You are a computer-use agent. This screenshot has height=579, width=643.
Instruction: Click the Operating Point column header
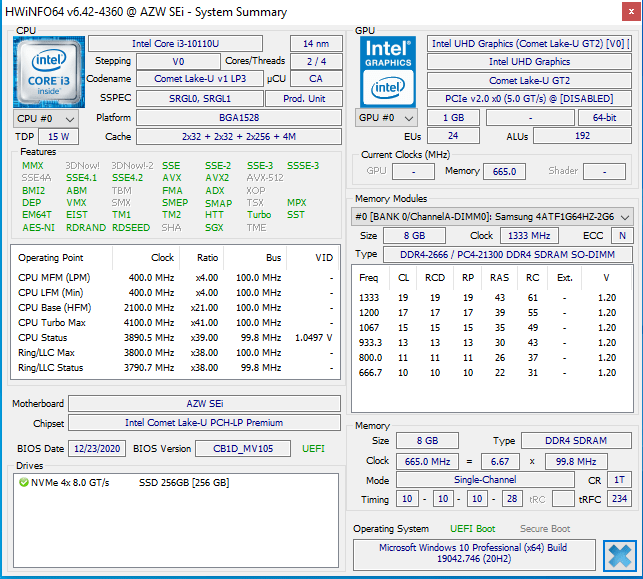click(62, 258)
